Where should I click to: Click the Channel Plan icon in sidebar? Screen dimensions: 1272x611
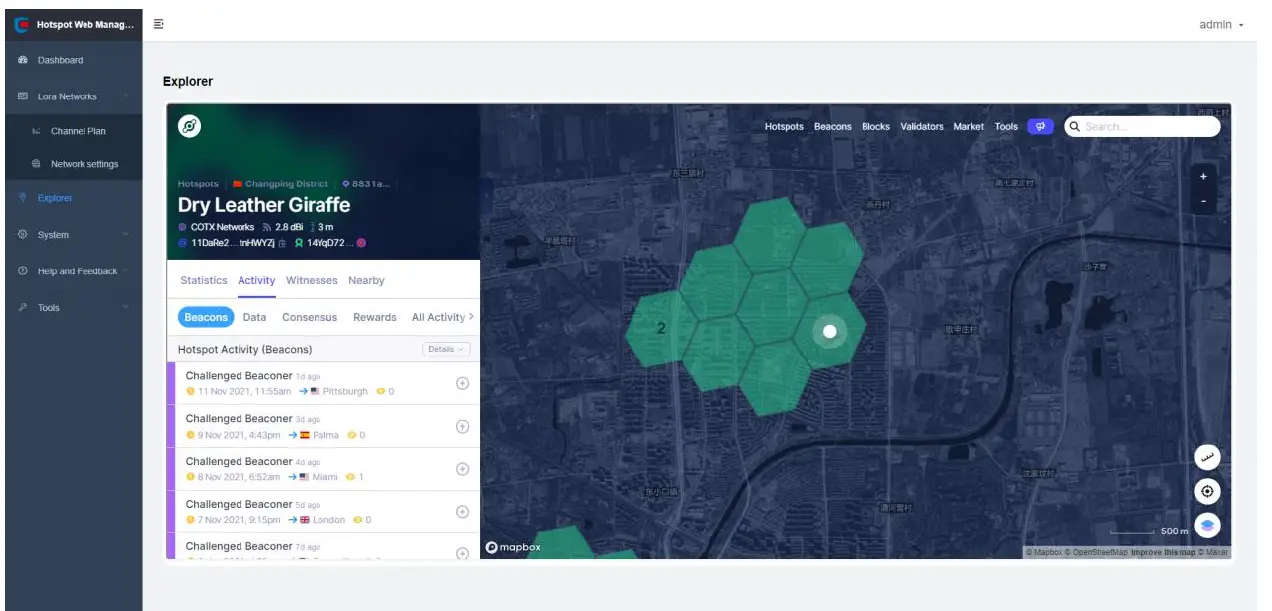tap(37, 131)
